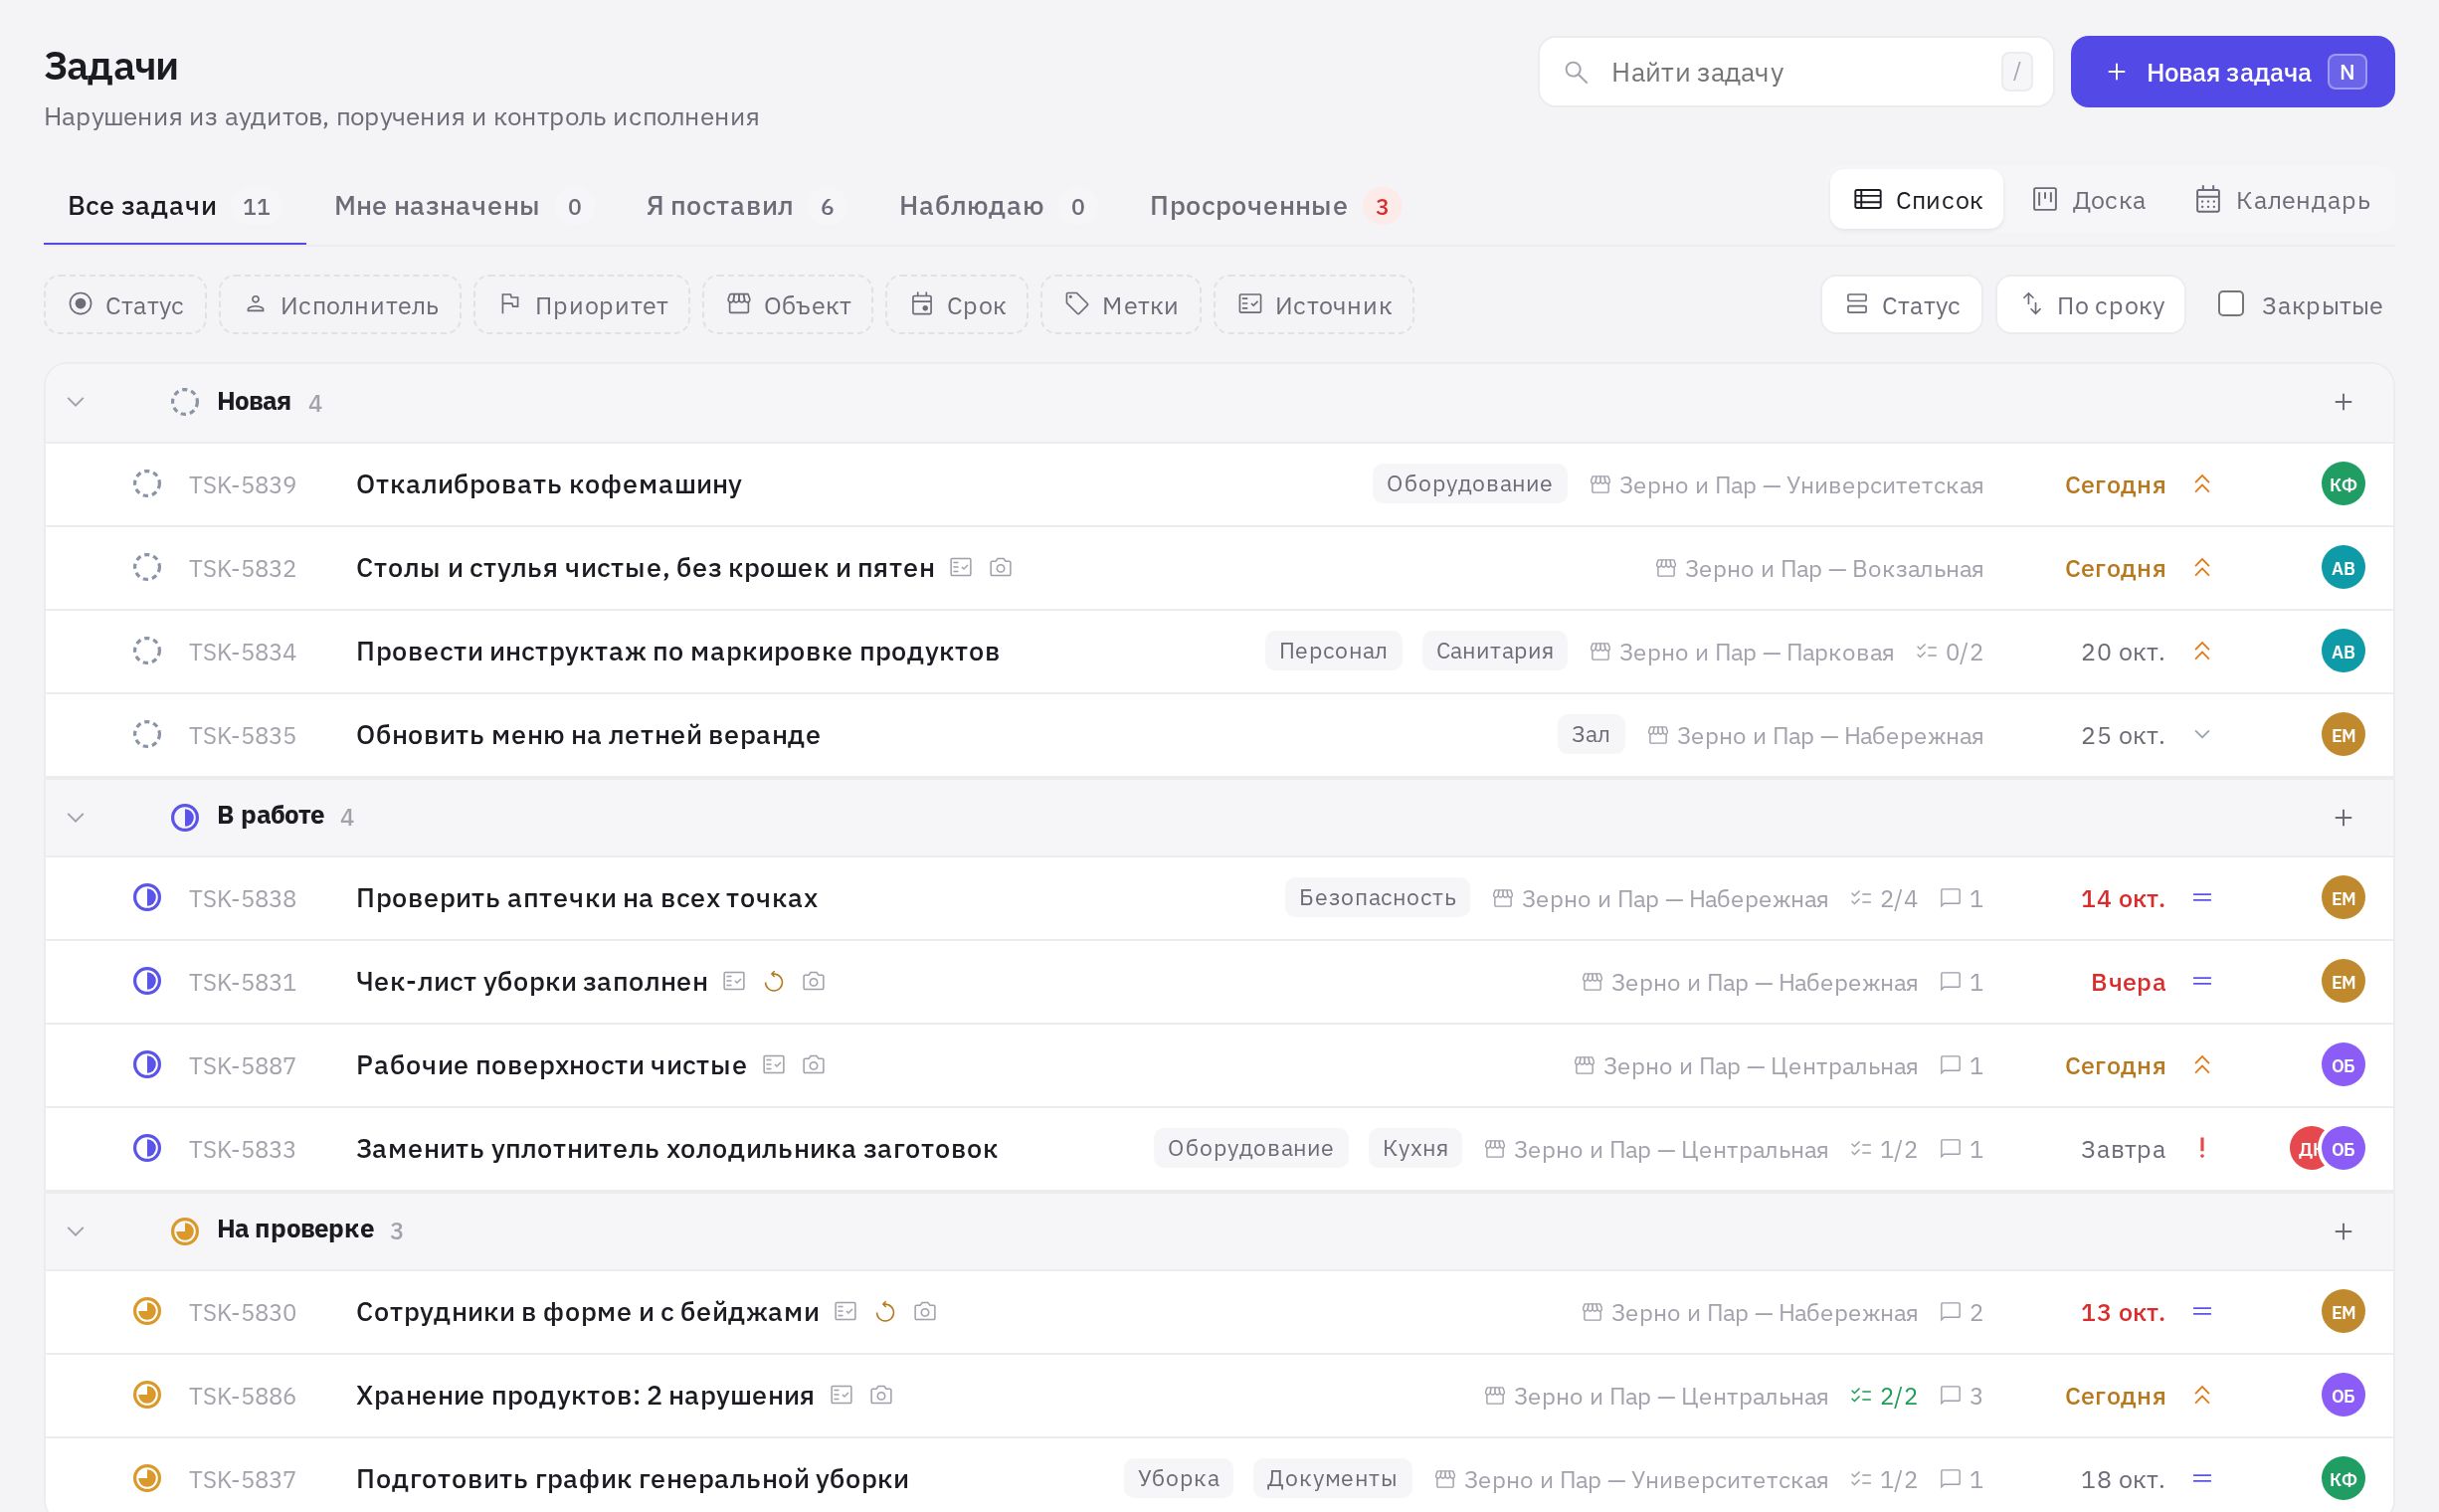Click the ОБ avatar on TSK-5887 row
The width and height of the screenshot is (2439, 1512).
2342,1065
